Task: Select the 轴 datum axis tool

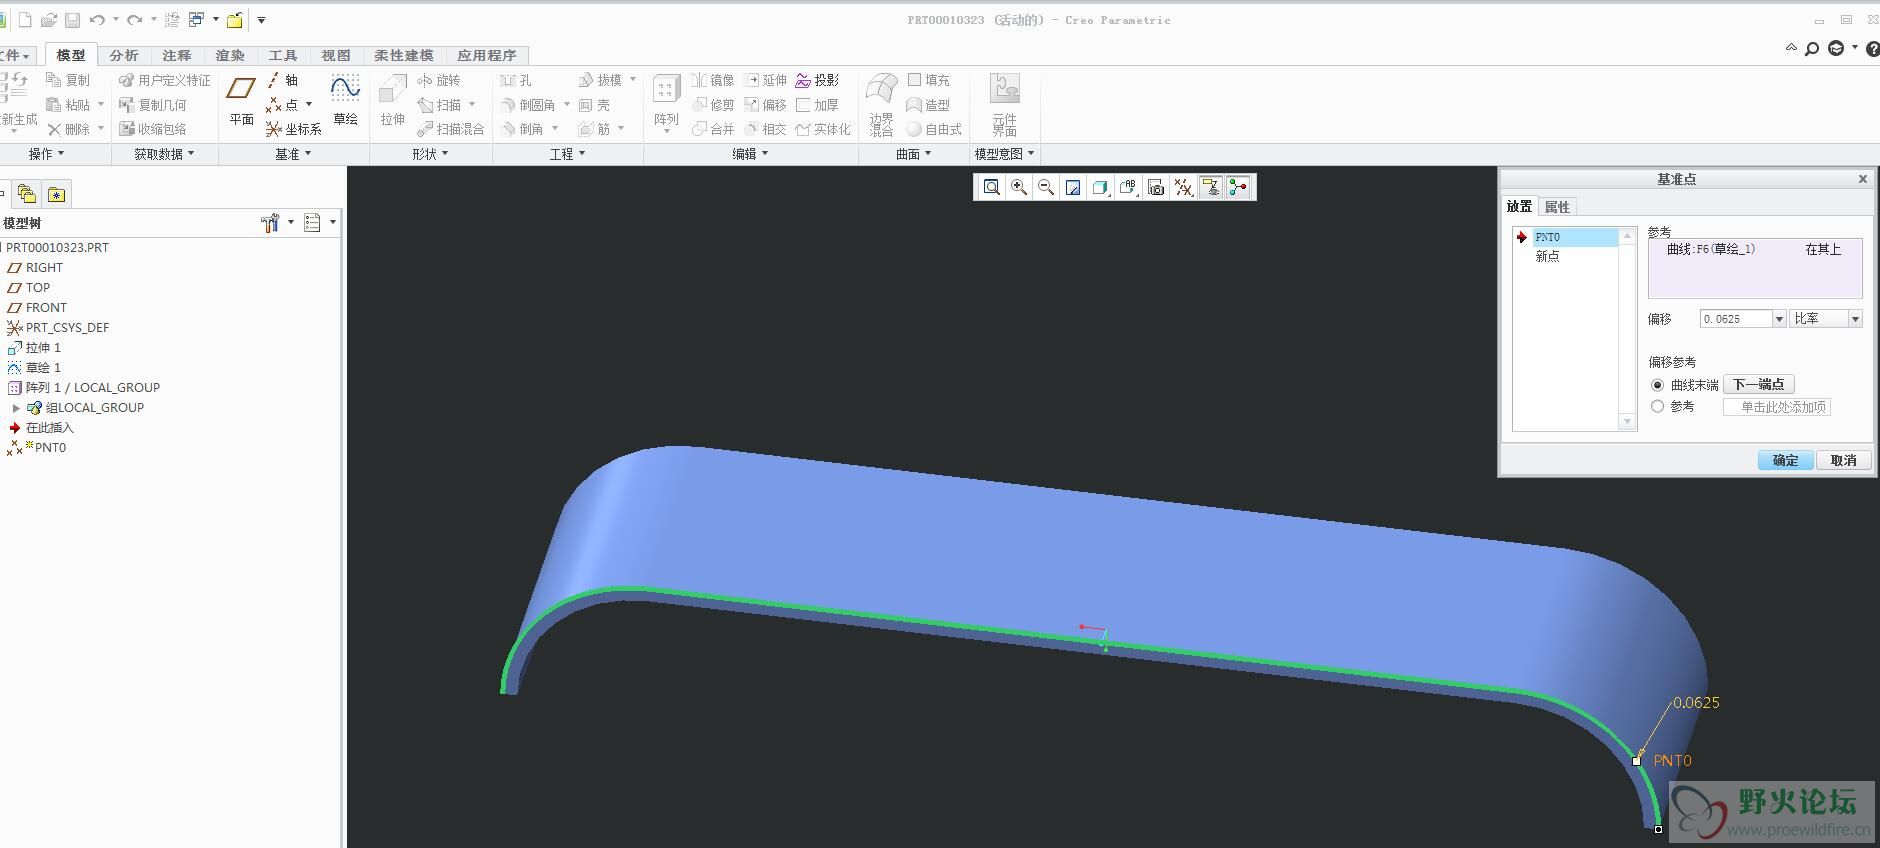Action: tap(283, 80)
